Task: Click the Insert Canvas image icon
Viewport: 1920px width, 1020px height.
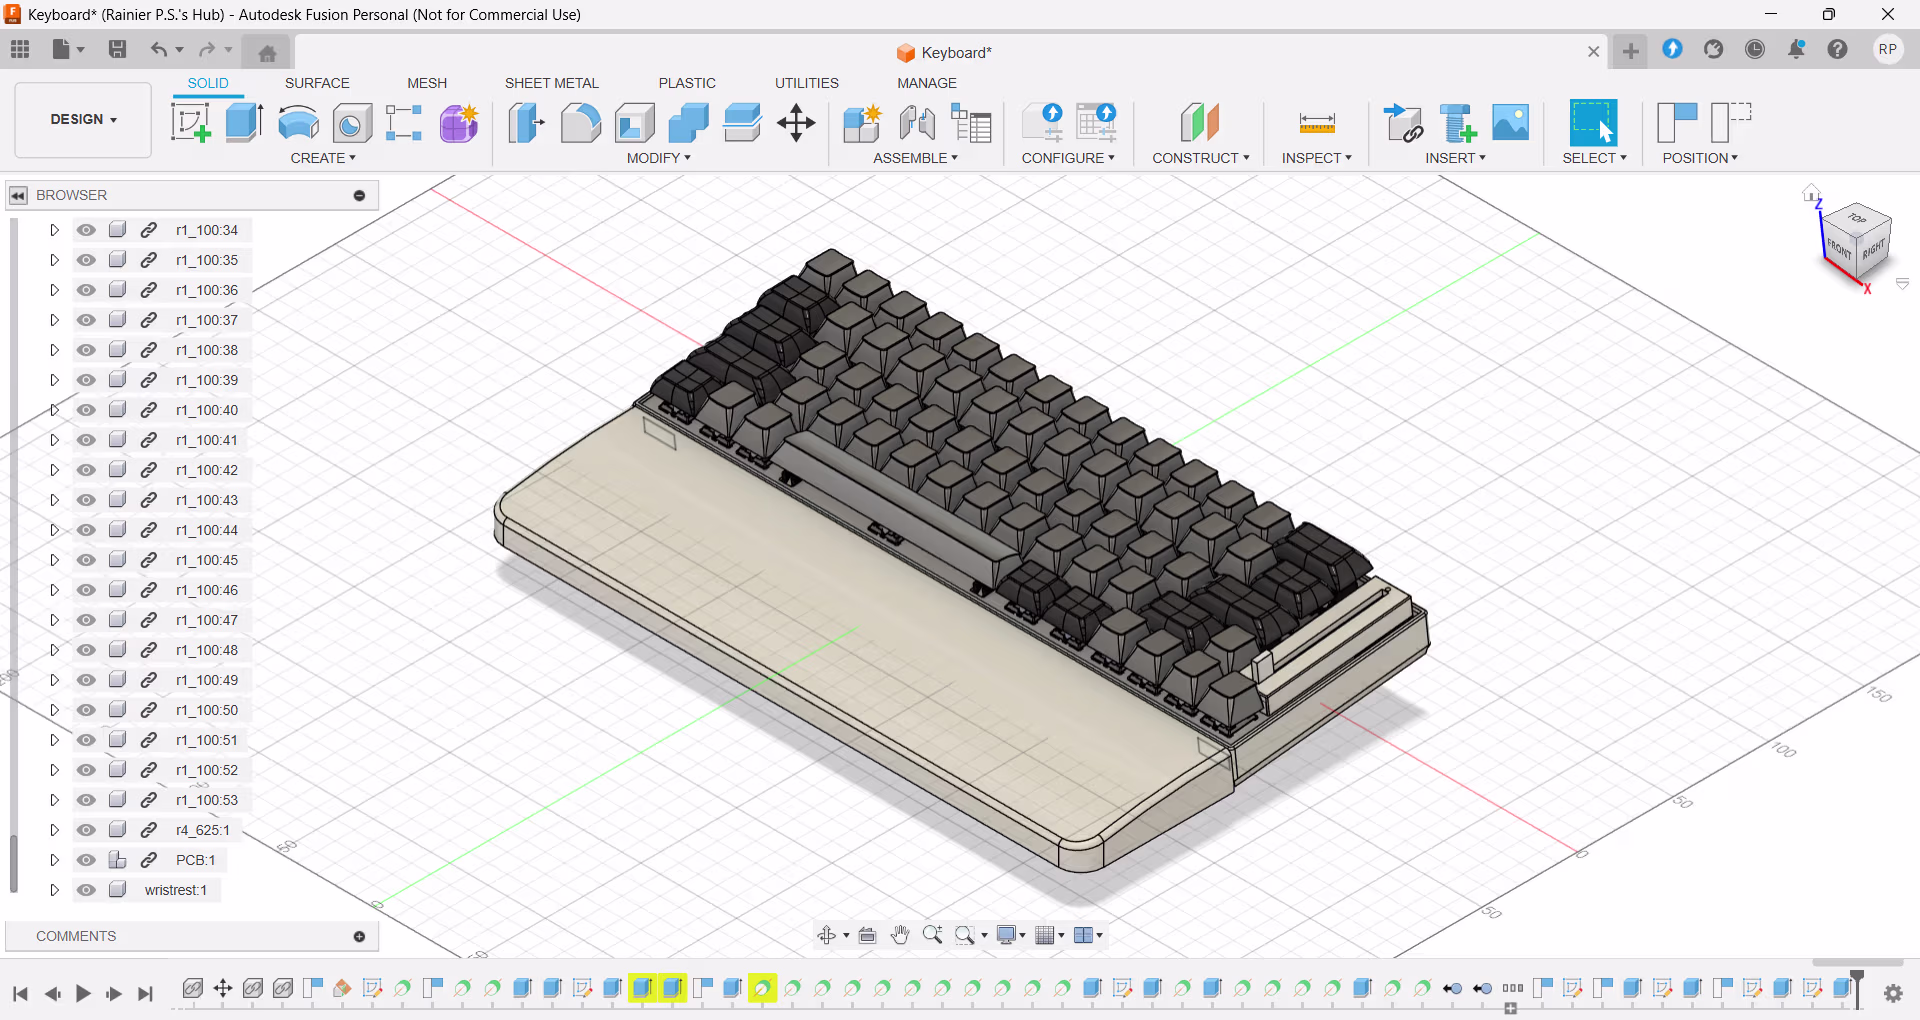Action: point(1510,123)
